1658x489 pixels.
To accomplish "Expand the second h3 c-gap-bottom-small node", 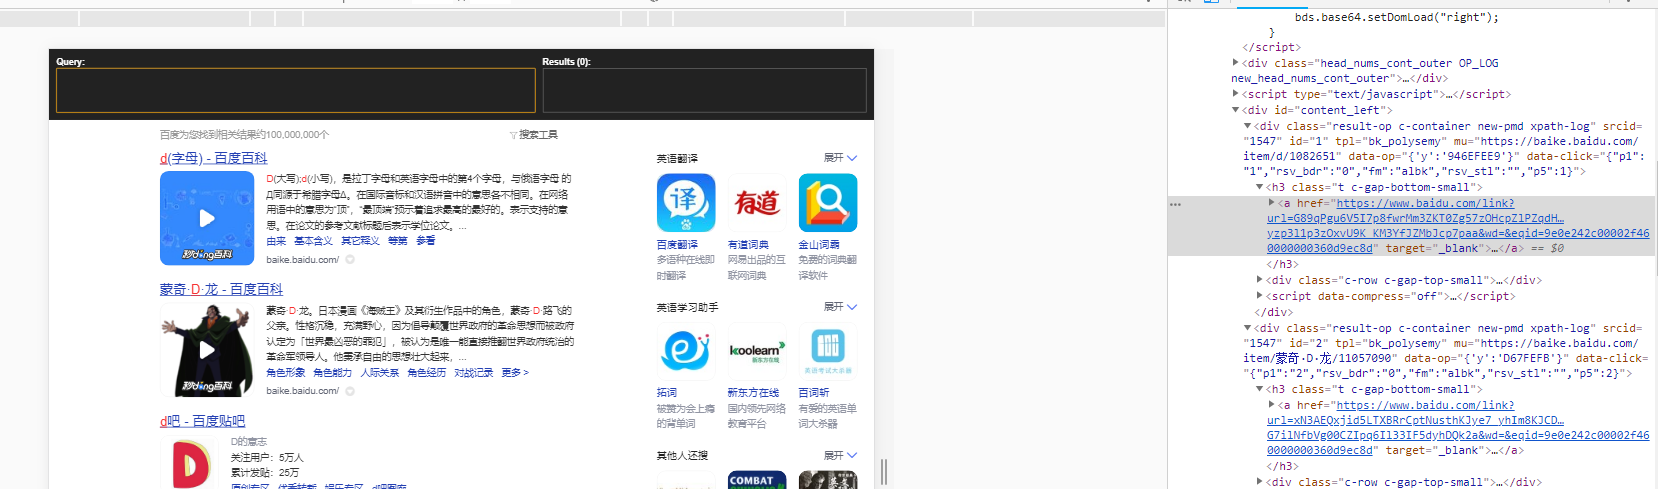I will [1260, 389].
